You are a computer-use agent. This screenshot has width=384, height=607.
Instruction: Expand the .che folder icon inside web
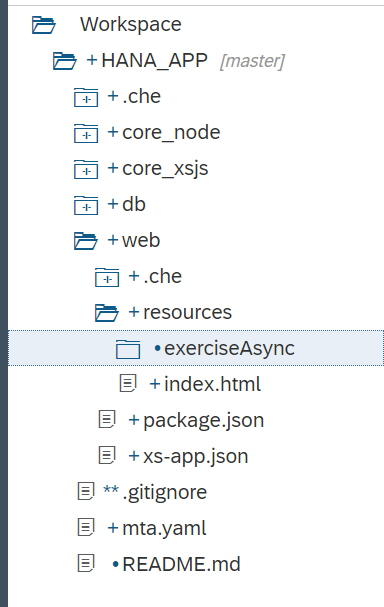coord(107,277)
